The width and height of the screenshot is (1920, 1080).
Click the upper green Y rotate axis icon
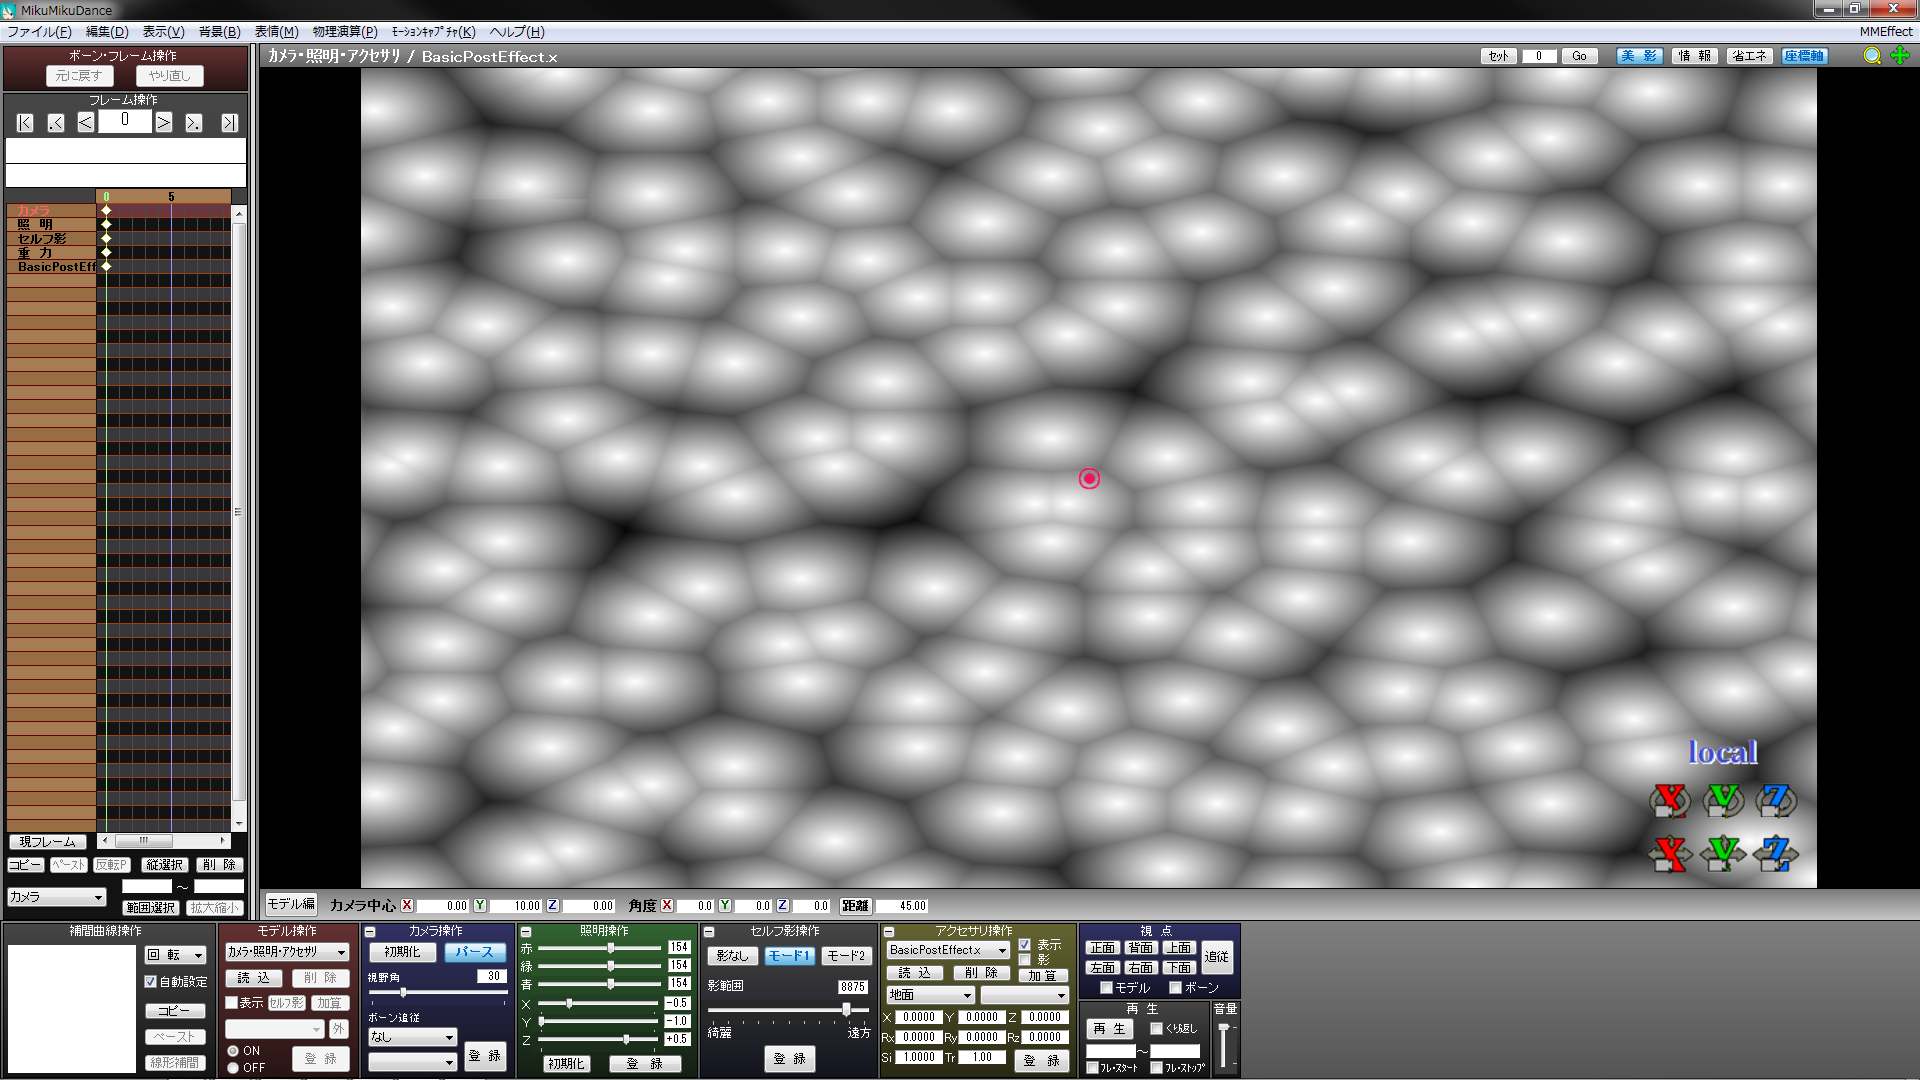point(1723,800)
